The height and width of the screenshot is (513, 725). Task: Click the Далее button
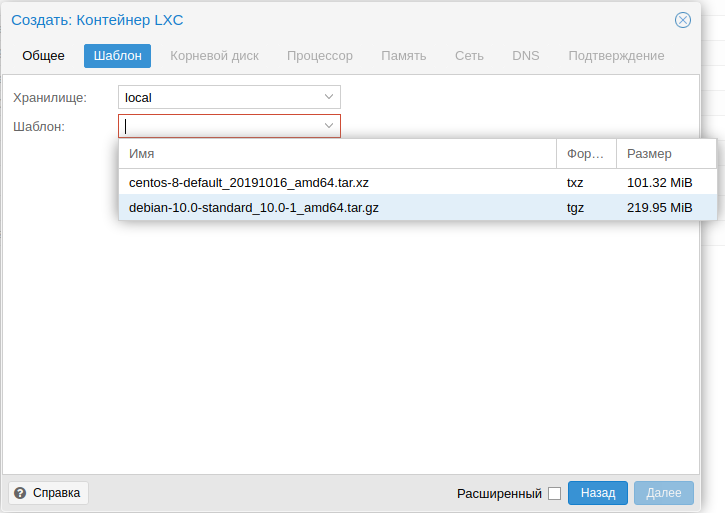(x=664, y=493)
